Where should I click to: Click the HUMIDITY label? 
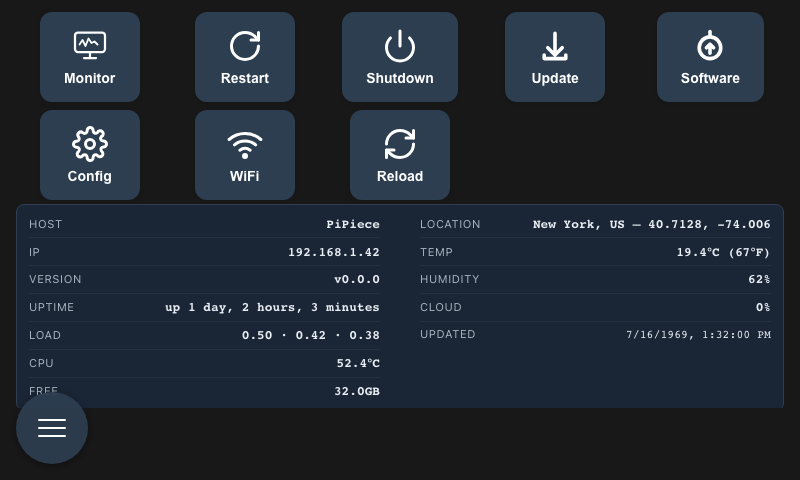point(449,280)
